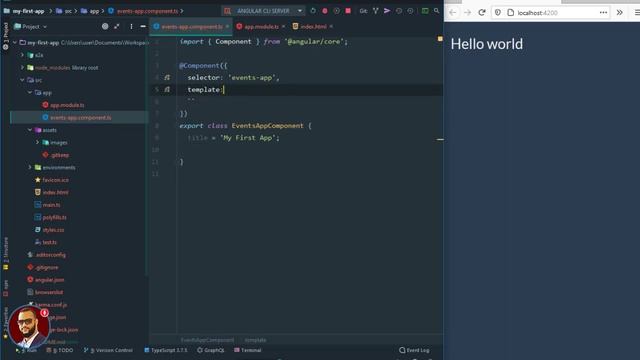Open browser page actions three-dot menu
This screenshot has height=360, width=640.
tap(603, 13)
